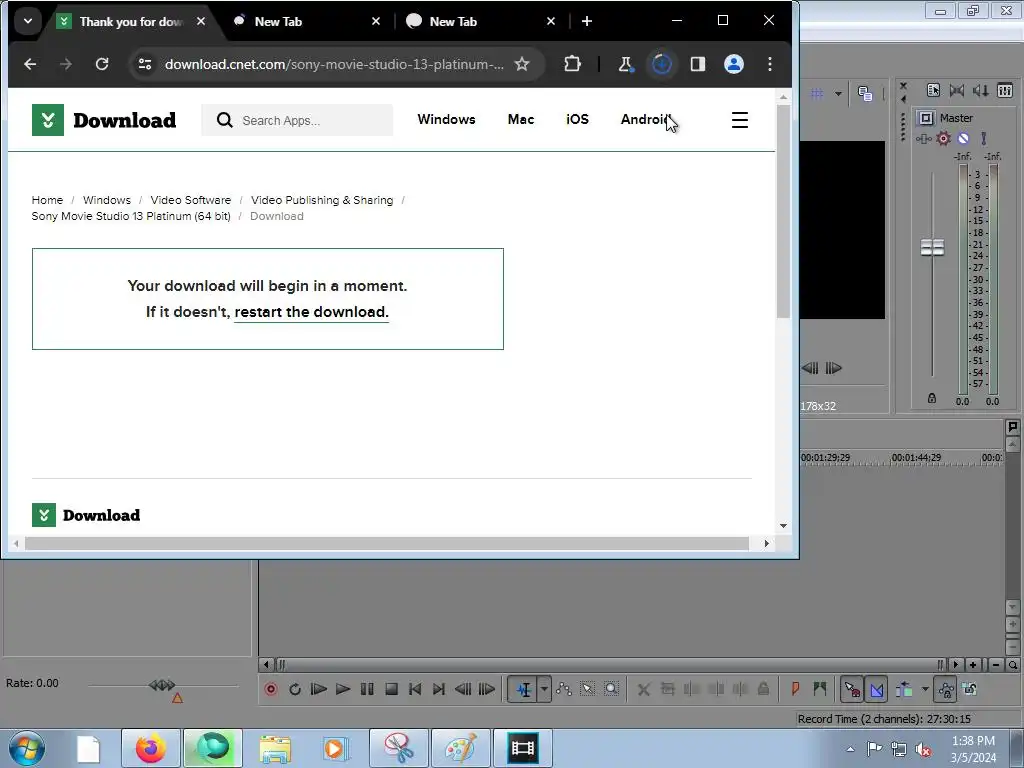Click the Insert Marker orange flag icon

click(x=795, y=689)
